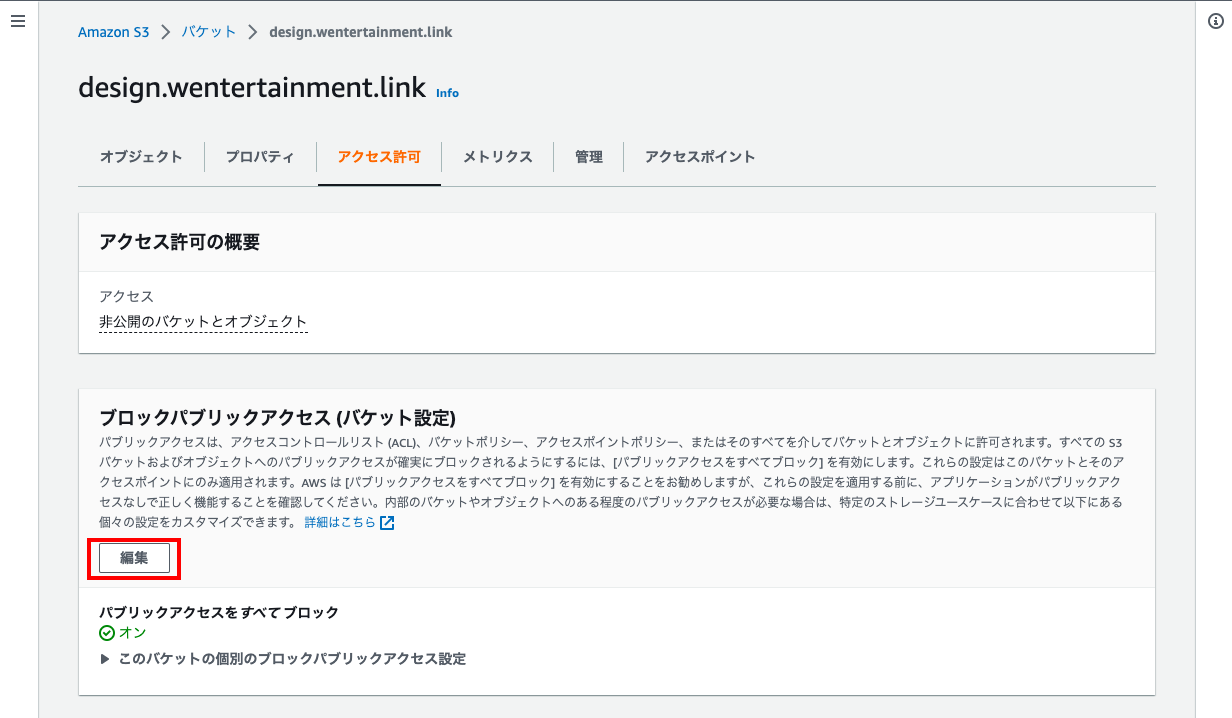The image size is (1232, 718).
Task: Open the hamburger navigation menu
Action: coord(18,22)
